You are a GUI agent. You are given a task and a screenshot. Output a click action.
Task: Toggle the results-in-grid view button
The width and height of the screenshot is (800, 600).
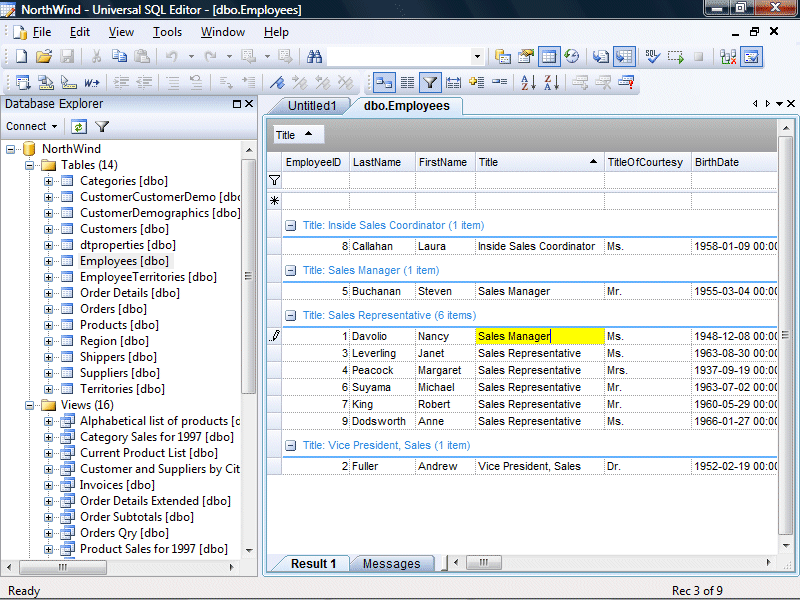pyautogui.click(x=549, y=57)
